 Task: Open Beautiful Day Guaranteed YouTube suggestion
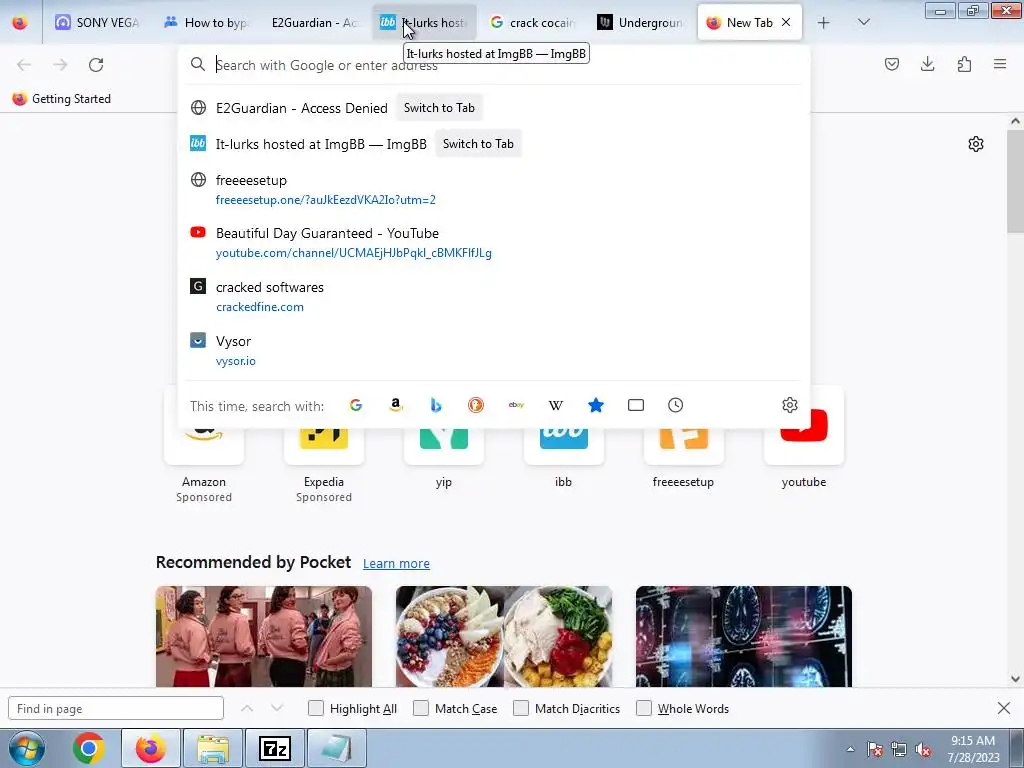pos(494,242)
